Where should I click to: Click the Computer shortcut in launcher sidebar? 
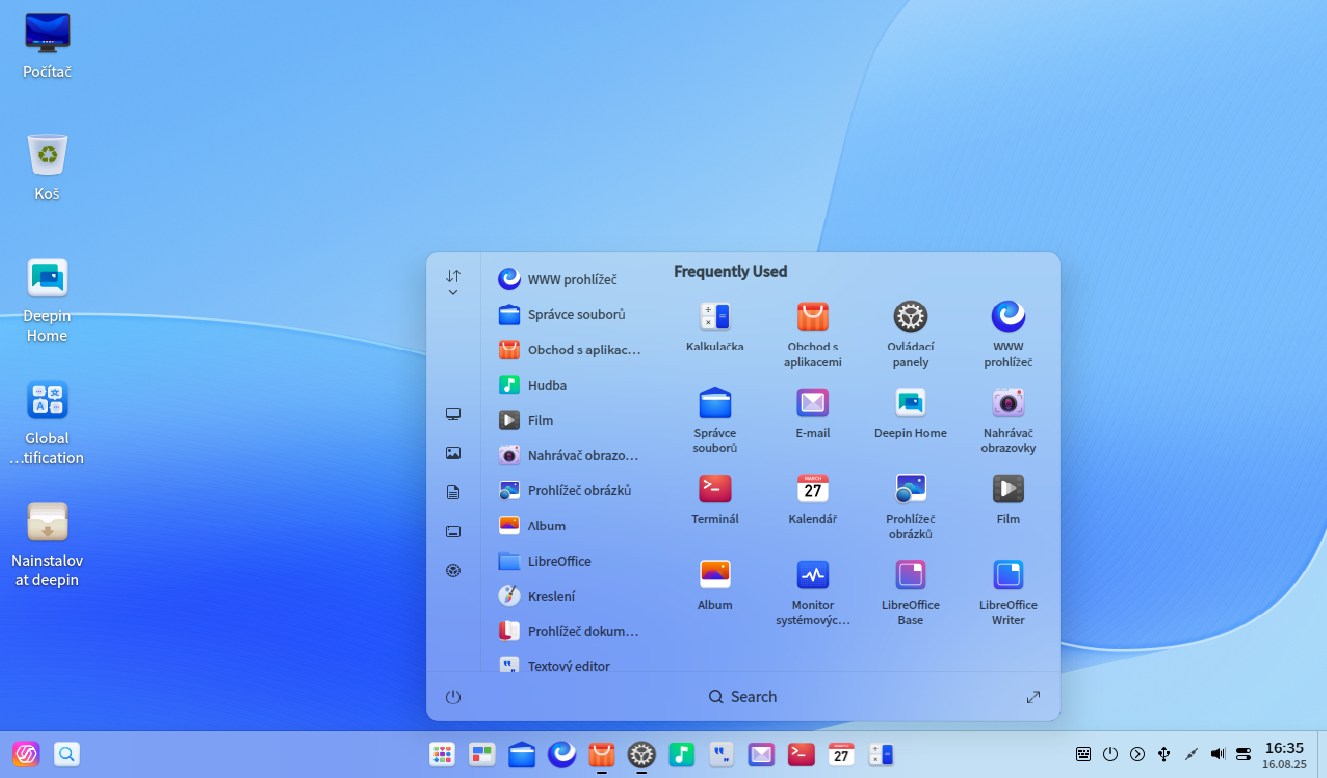[453, 414]
